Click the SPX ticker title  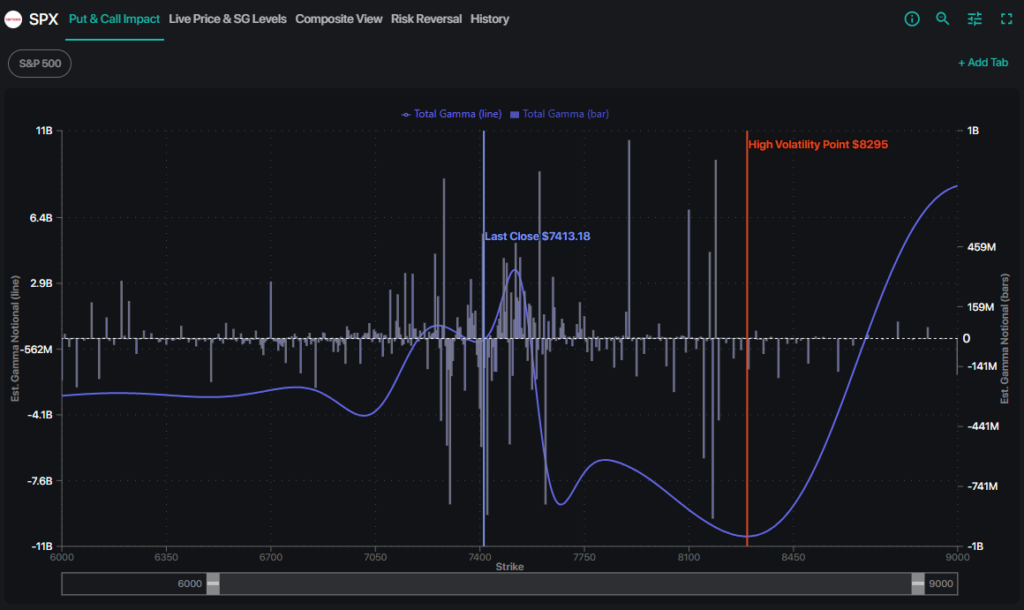pos(44,19)
